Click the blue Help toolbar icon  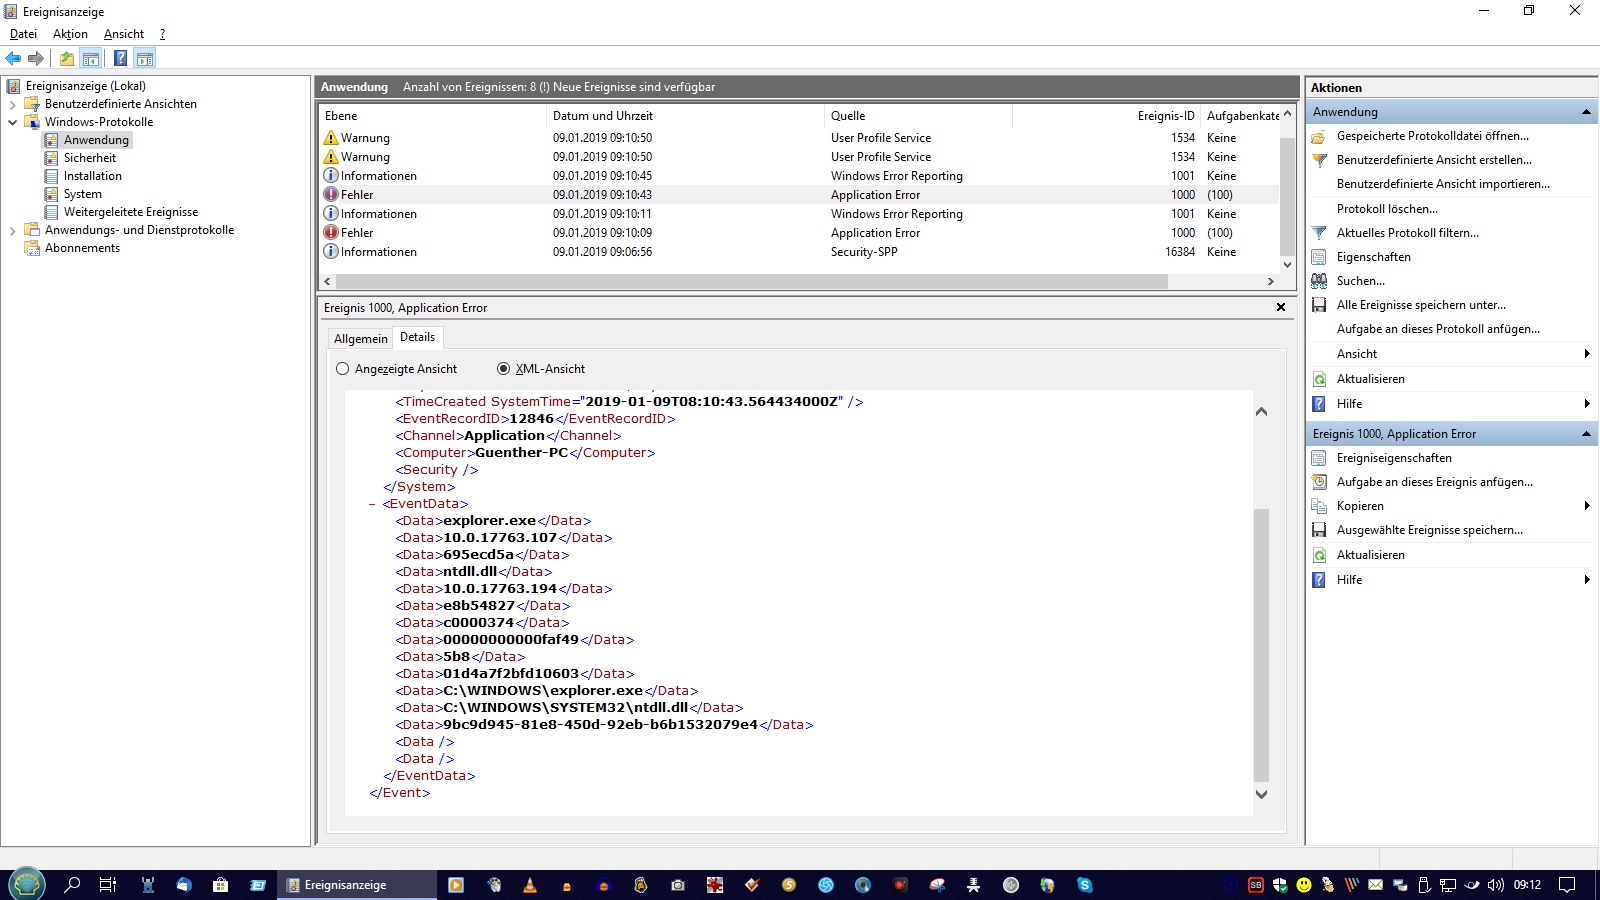click(x=120, y=58)
